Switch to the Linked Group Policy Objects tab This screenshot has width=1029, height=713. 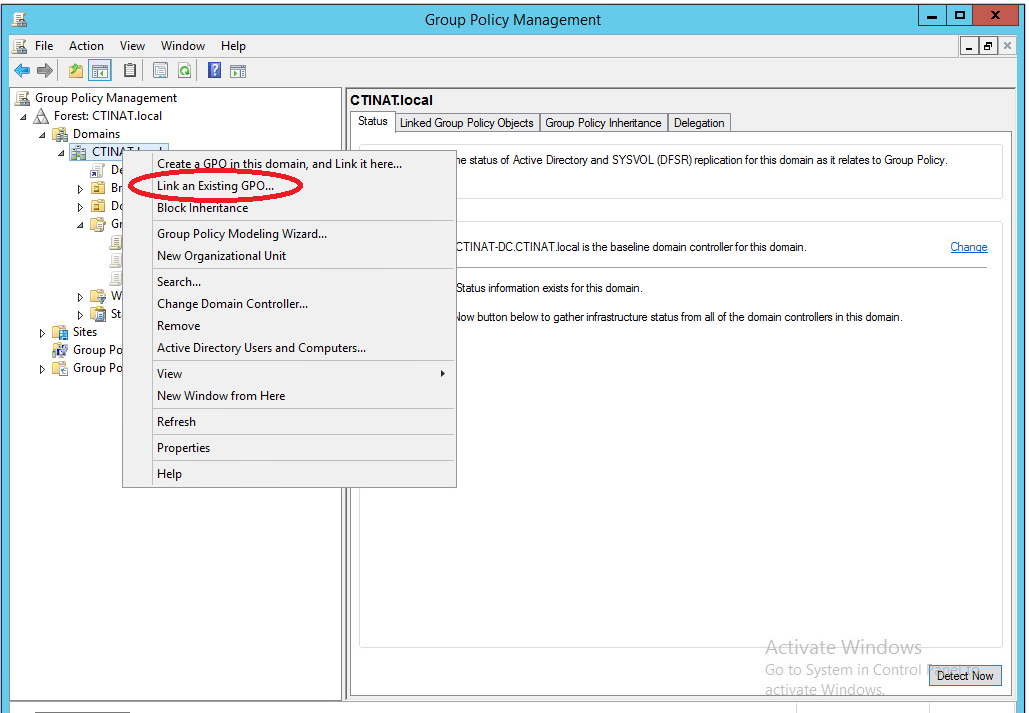tap(466, 122)
